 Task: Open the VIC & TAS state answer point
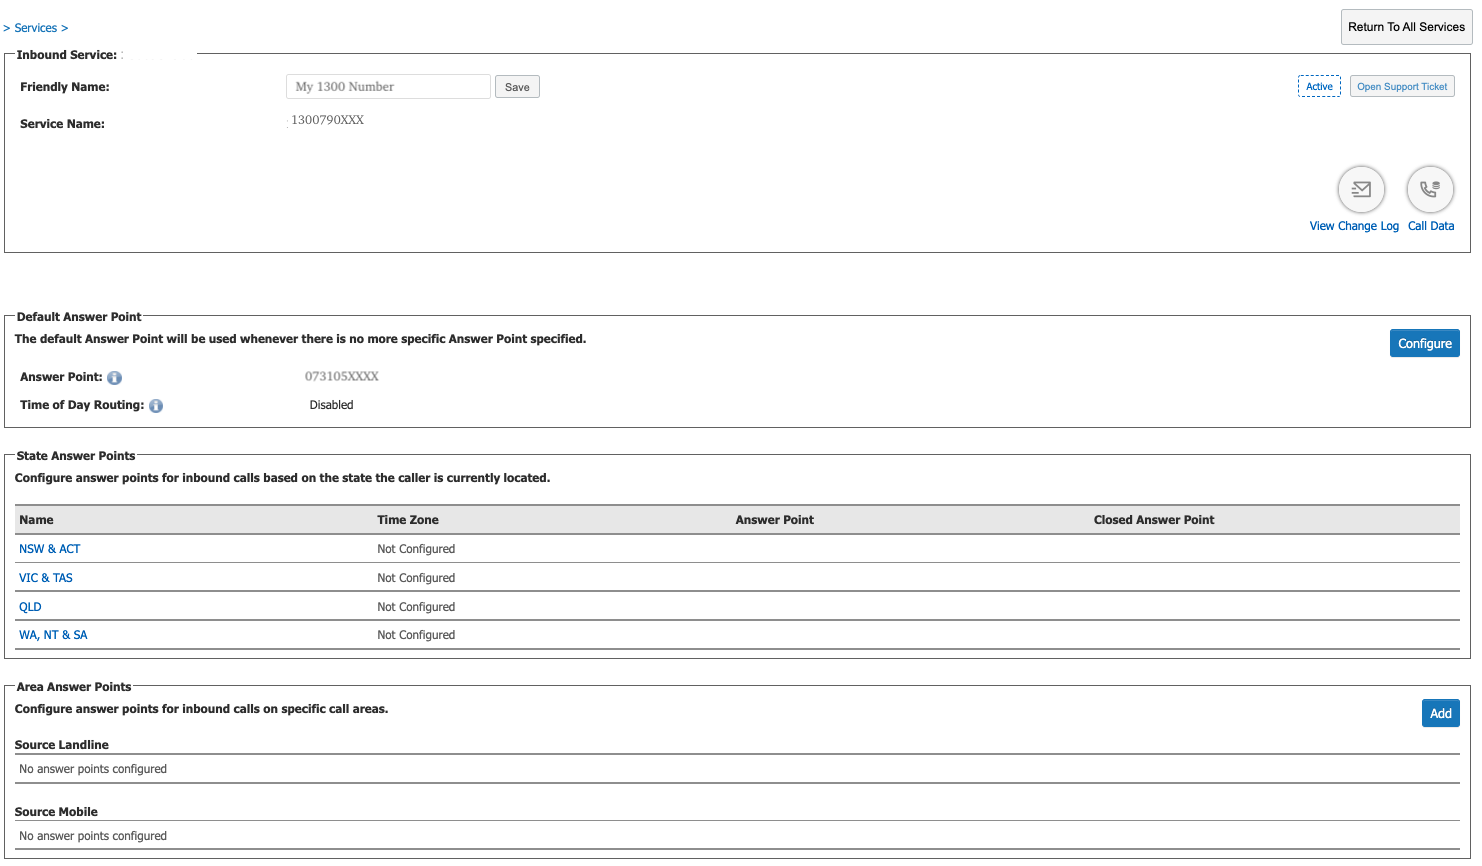46,578
